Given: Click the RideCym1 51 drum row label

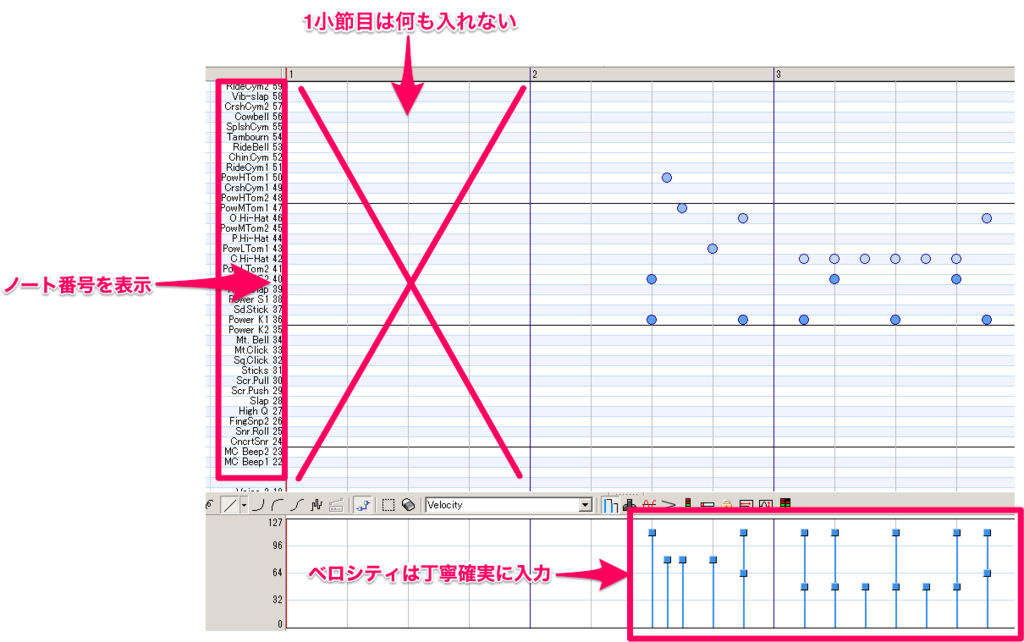Looking at the screenshot, I should click(254, 167).
